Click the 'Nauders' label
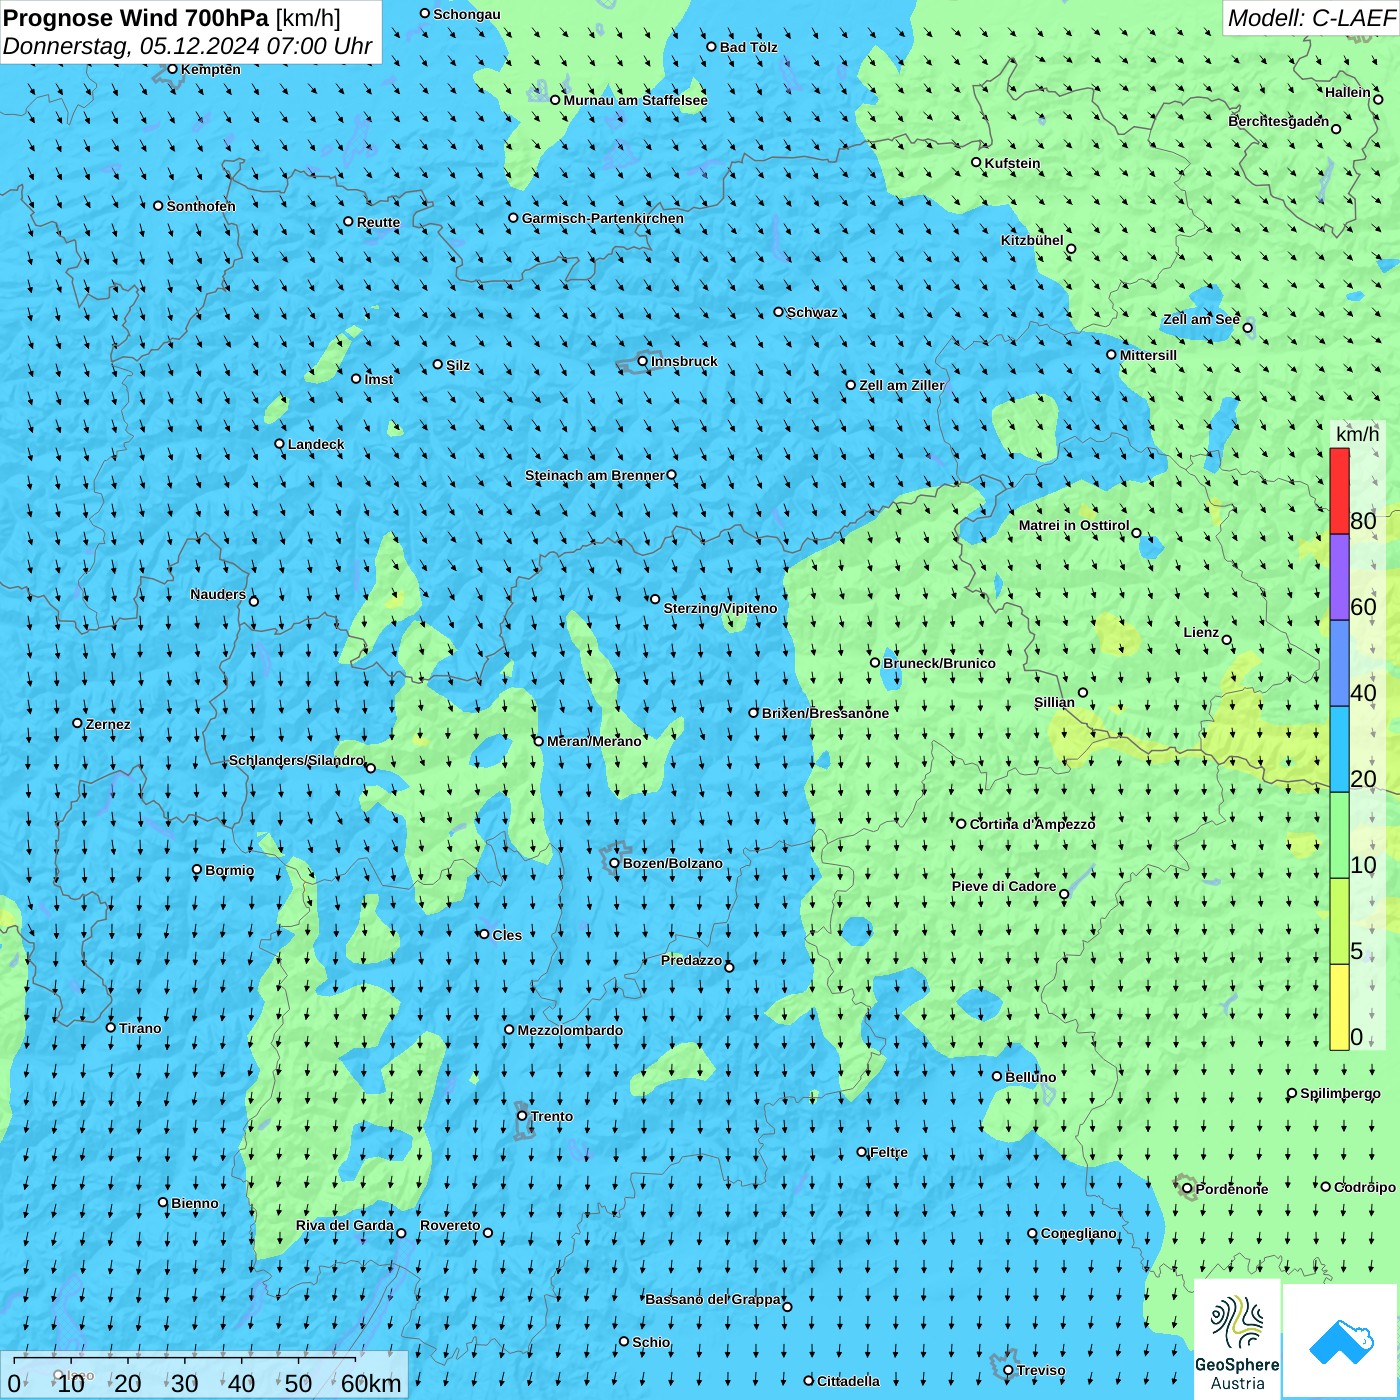The width and height of the screenshot is (1400, 1400). pyautogui.click(x=218, y=594)
